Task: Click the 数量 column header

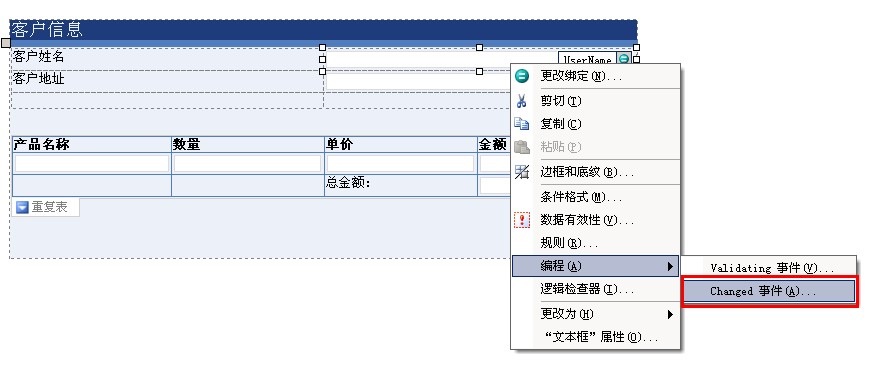Action: [186, 145]
